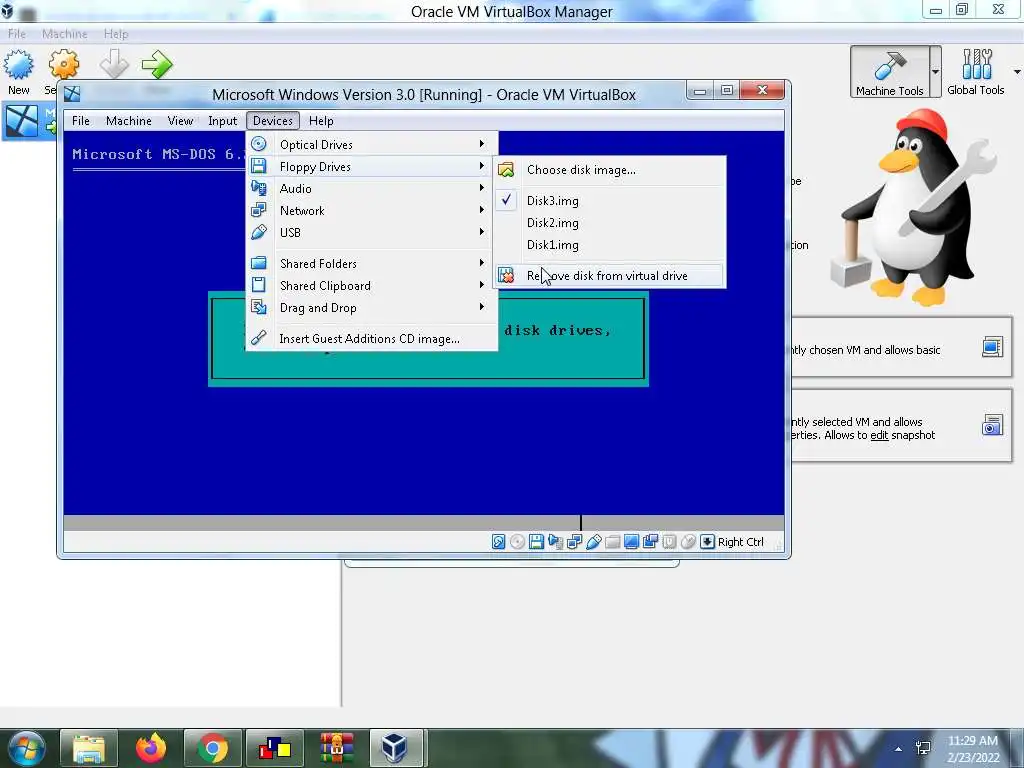
Task: Click the Optical Drives disc icon in menu
Action: (x=259, y=144)
